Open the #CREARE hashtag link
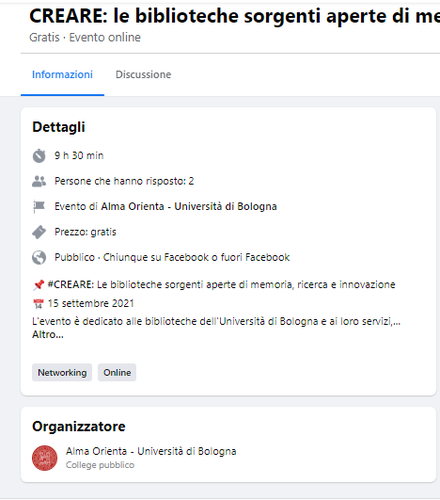This screenshot has height=500, width=440. pos(71,285)
